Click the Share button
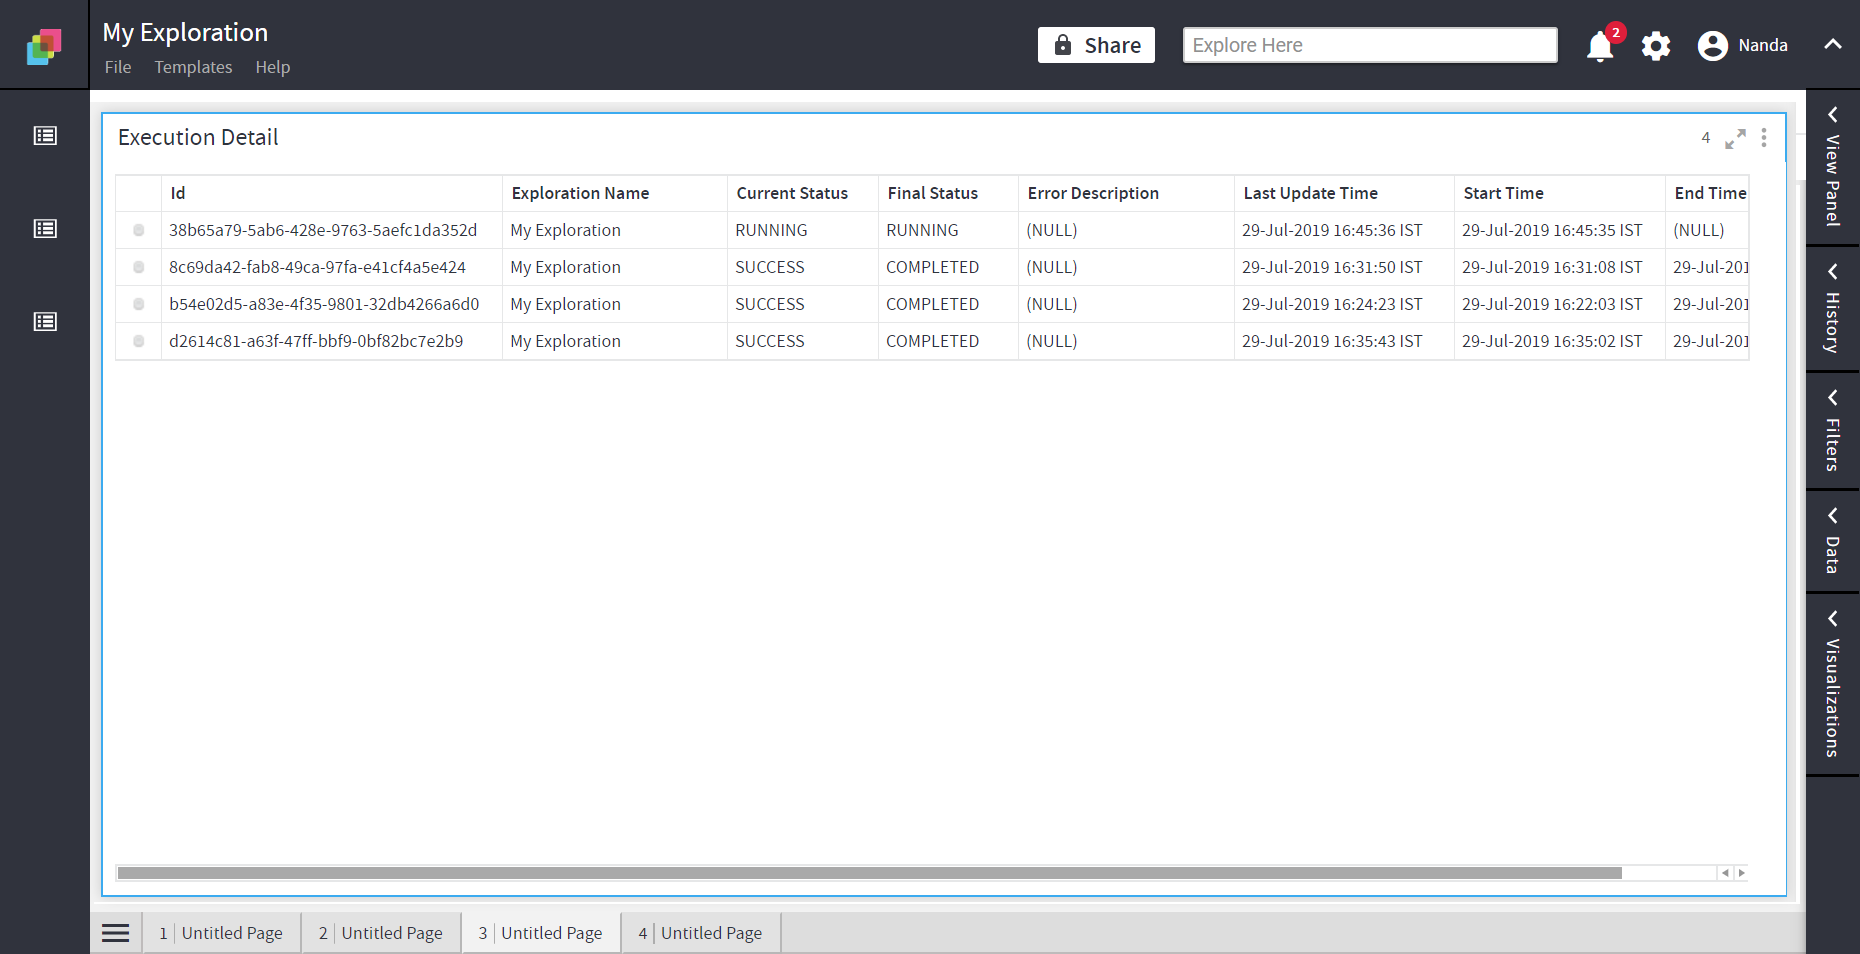1860x954 pixels. point(1096,45)
